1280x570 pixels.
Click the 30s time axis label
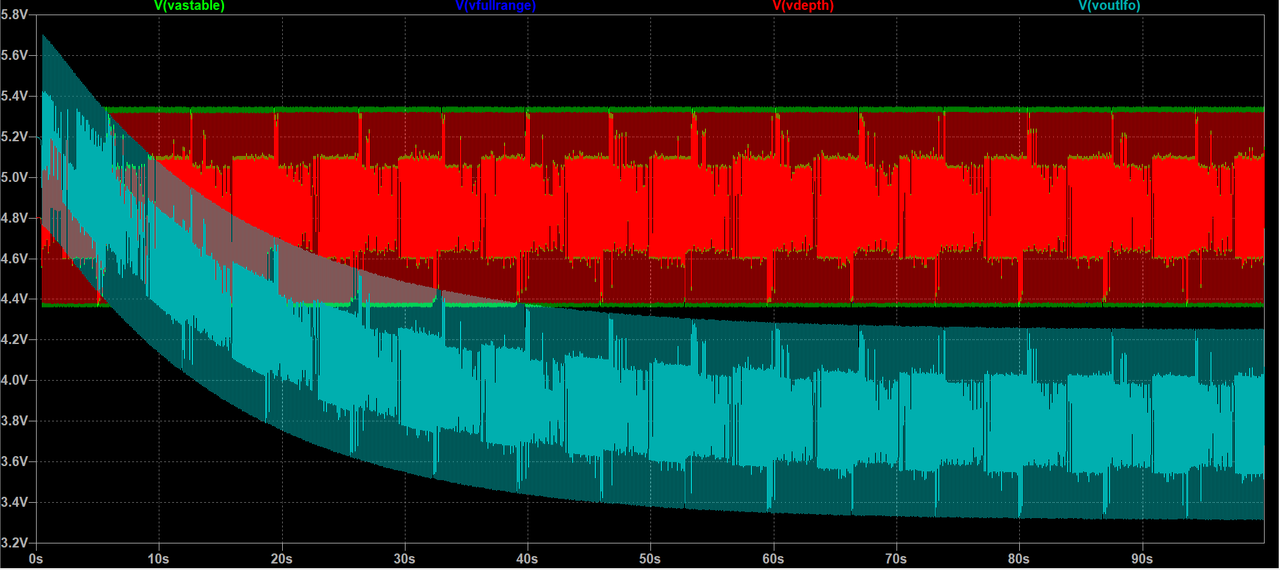click(x=404, y=558)
